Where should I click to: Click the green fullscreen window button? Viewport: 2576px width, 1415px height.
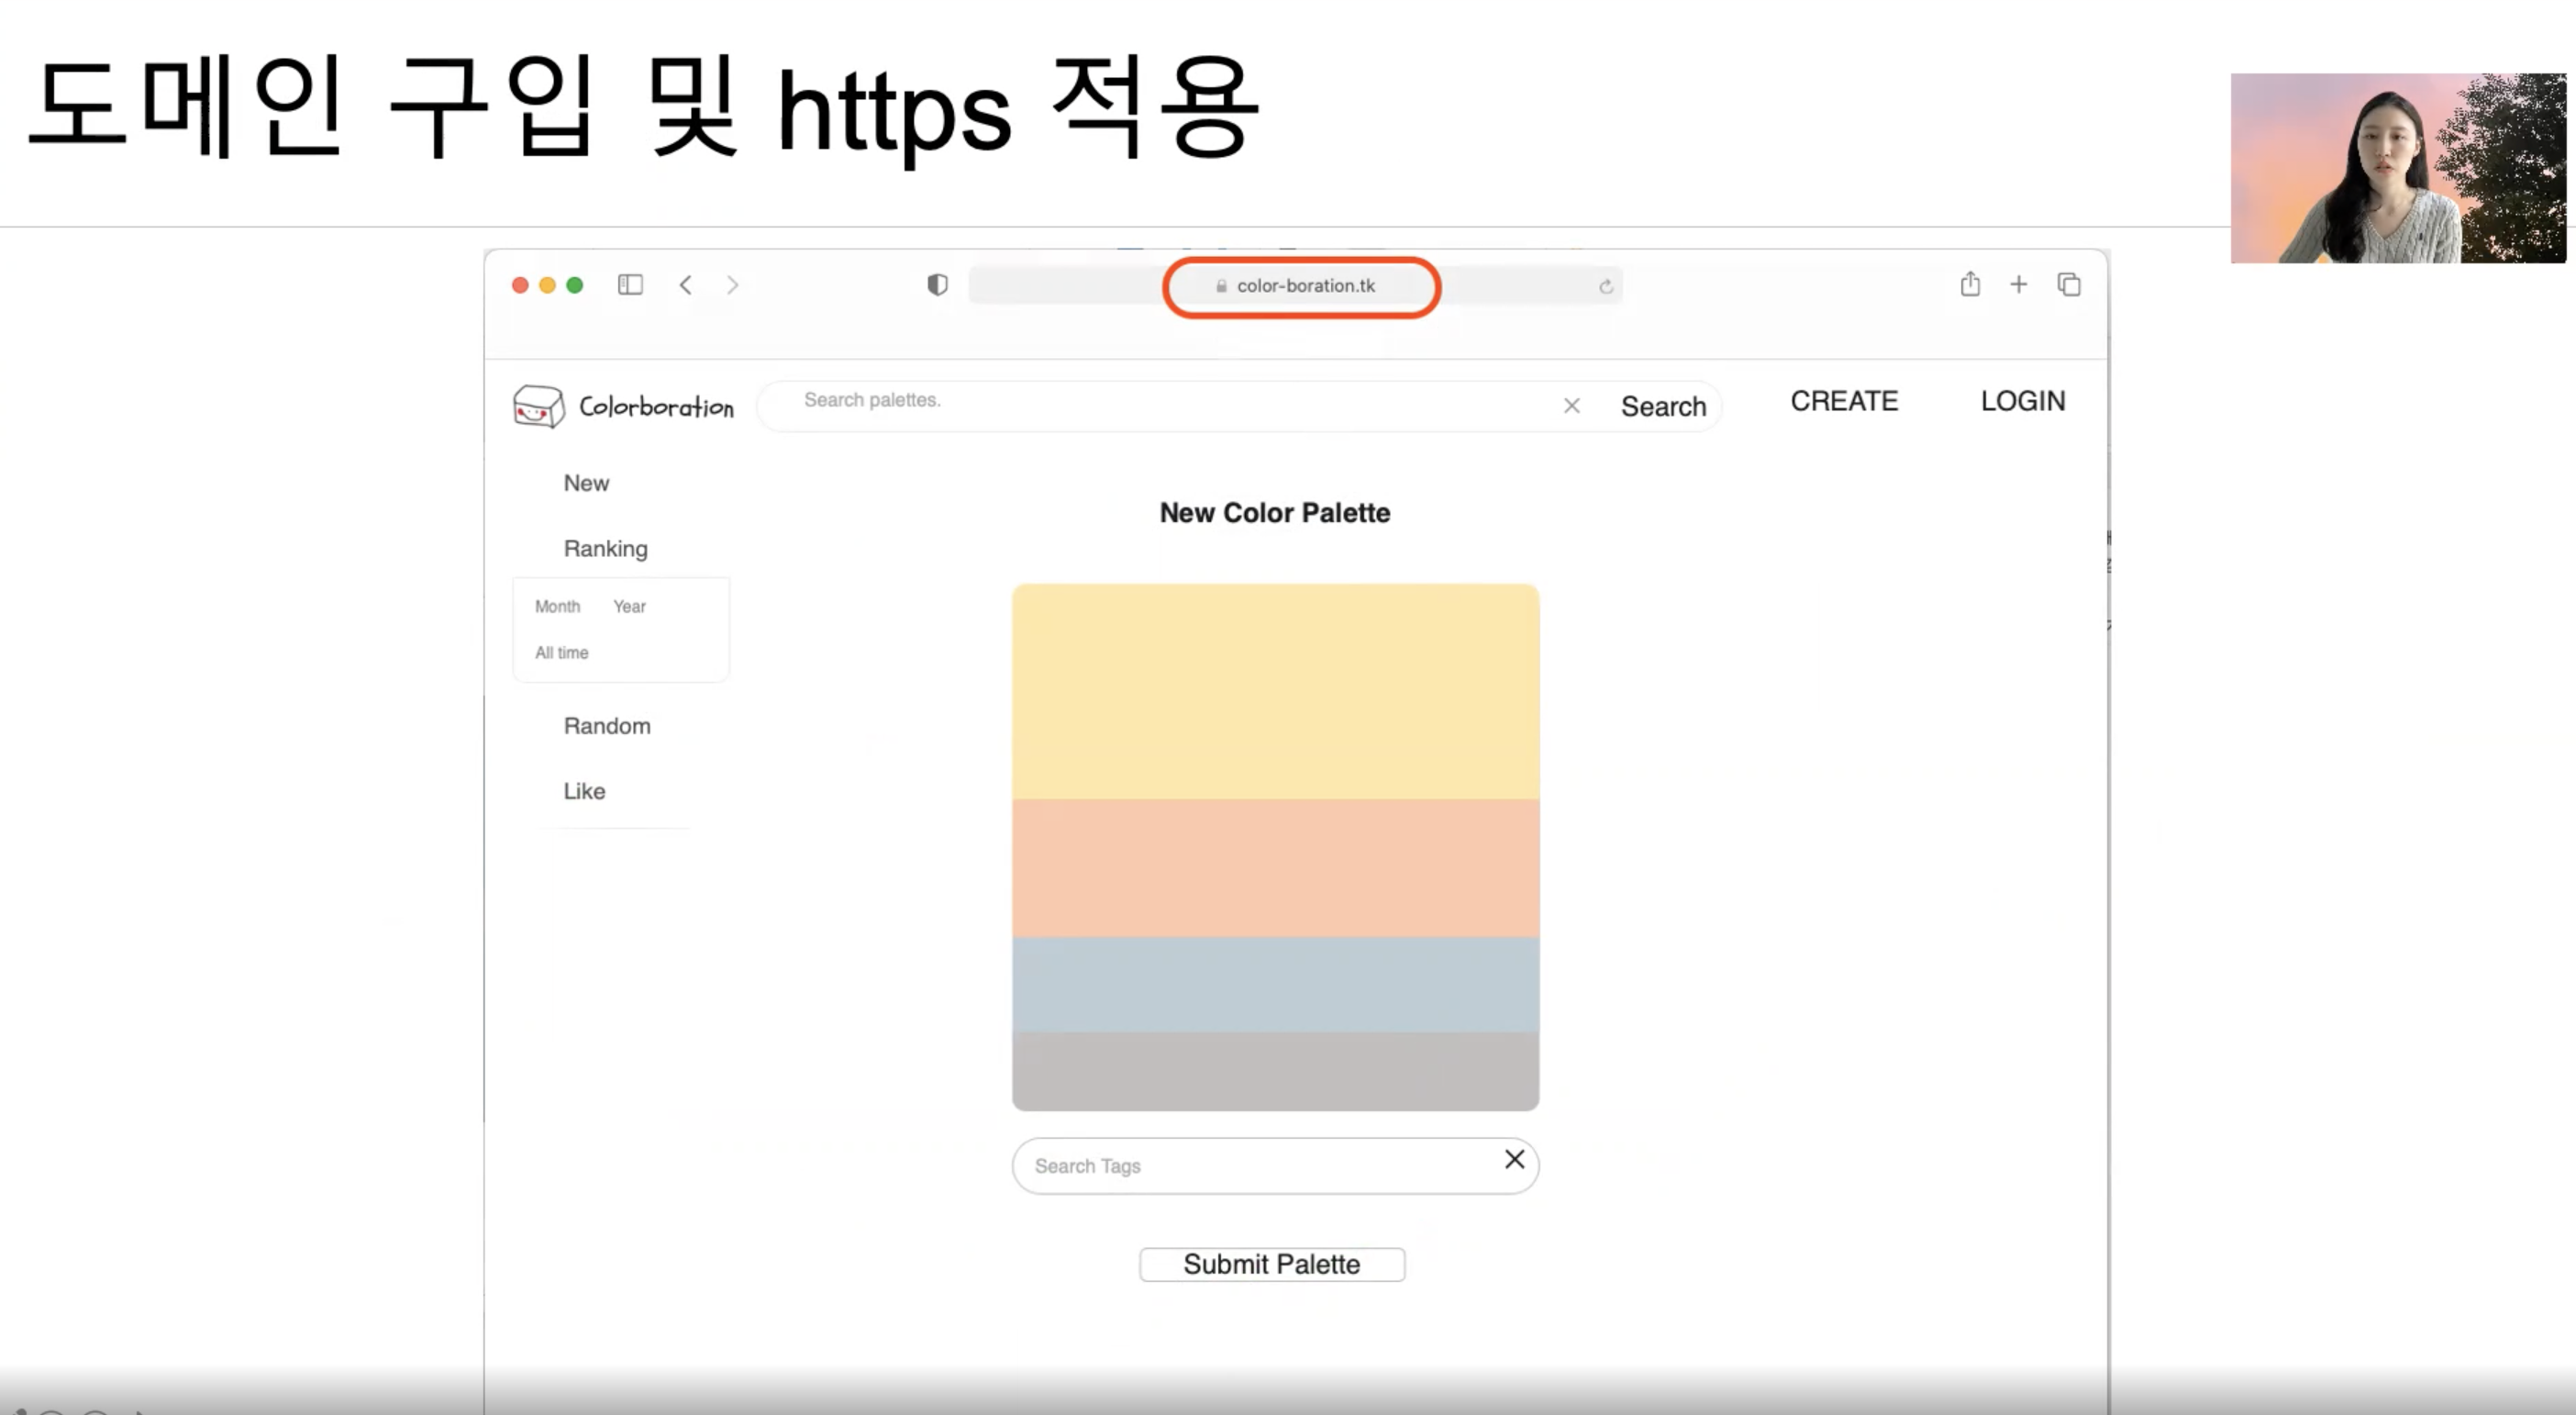(x=575, y=285)
